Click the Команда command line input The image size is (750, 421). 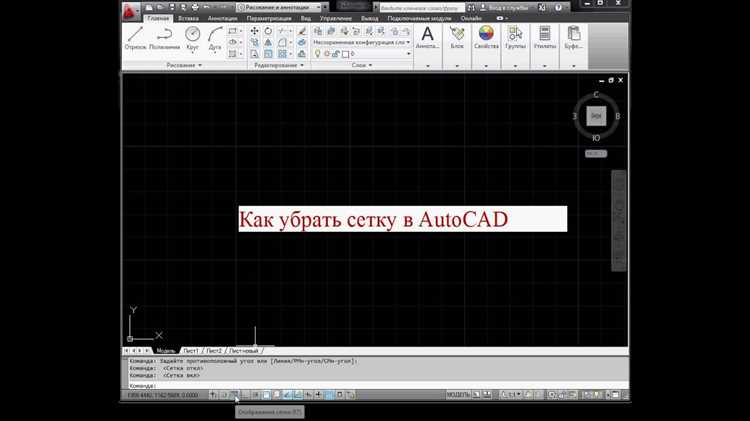coord(378,385)
